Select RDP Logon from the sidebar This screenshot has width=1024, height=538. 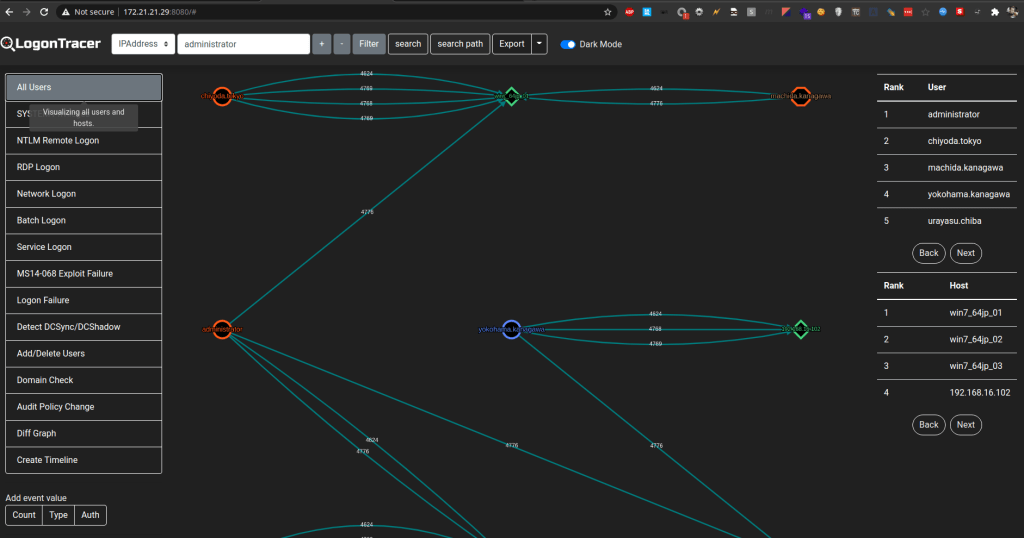tap(83, 167)
